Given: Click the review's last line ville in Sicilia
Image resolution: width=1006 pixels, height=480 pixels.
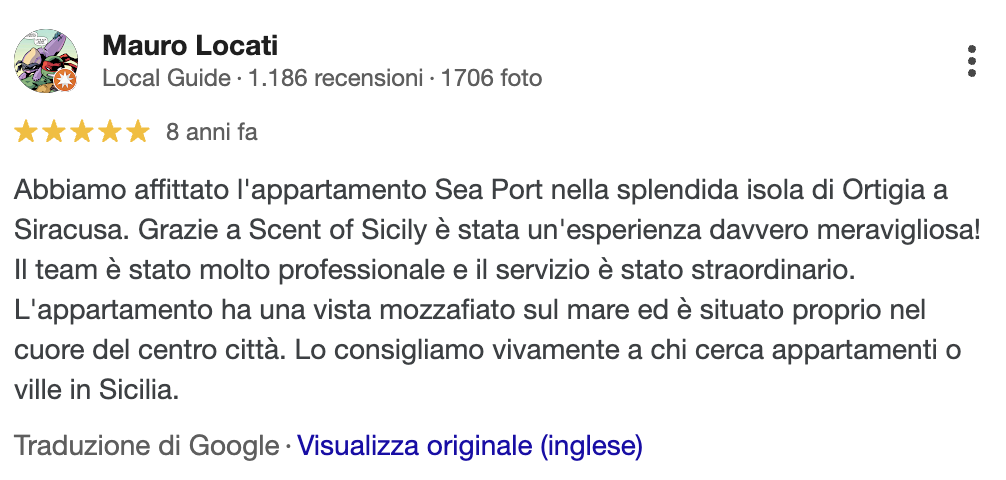Looking at the screenshot, I should click(96, 390).
